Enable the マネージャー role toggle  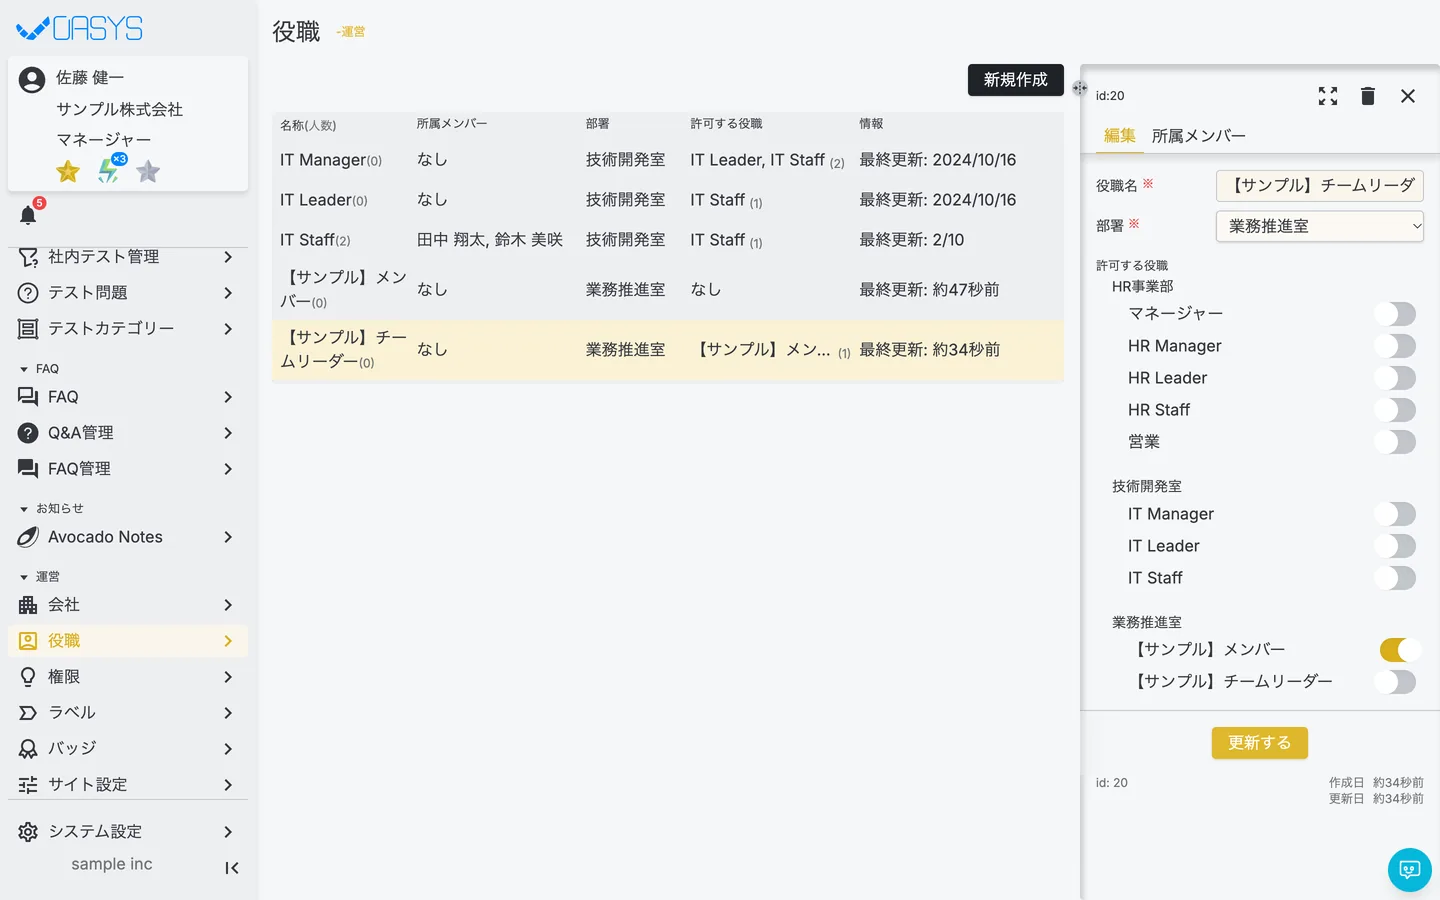pos(1395,314)
